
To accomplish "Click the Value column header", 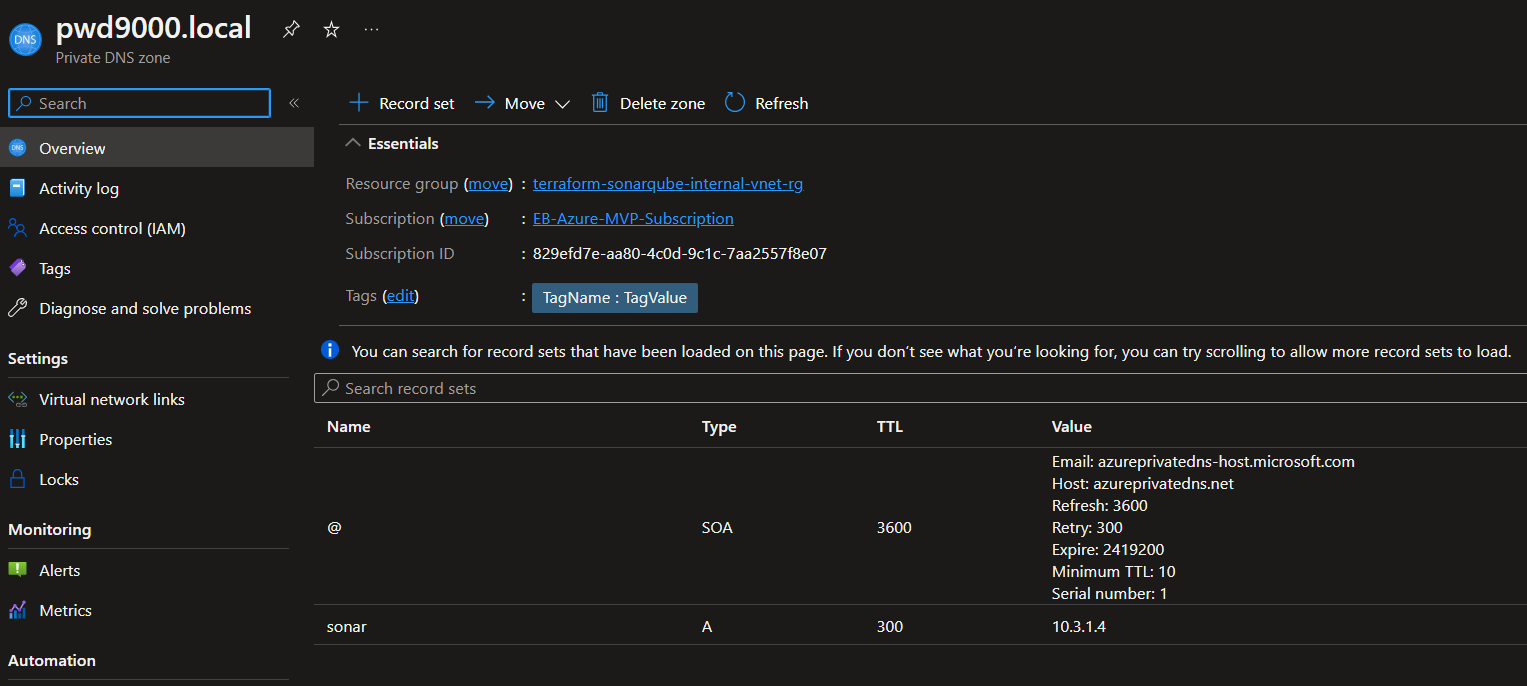I will pyautogui.click(x=1072, y=426).
